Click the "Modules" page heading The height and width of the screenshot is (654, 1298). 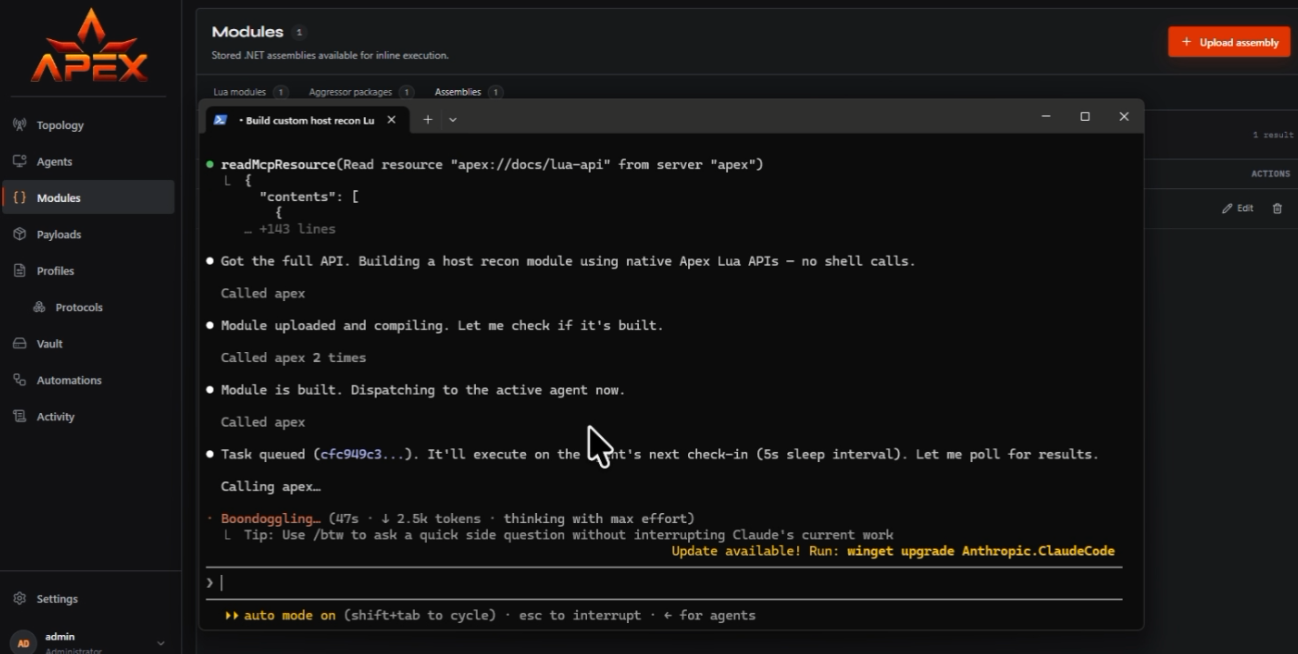(x=248, y=32)
